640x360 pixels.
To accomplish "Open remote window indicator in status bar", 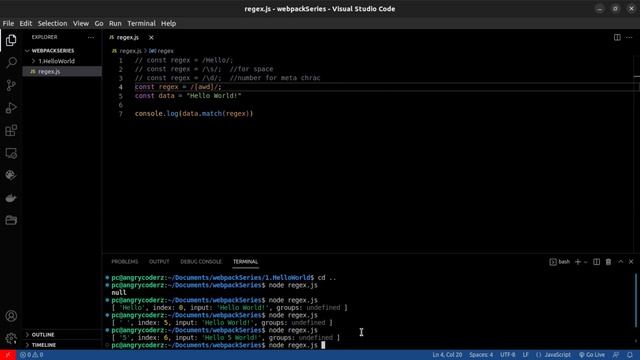I will (8, 355).
